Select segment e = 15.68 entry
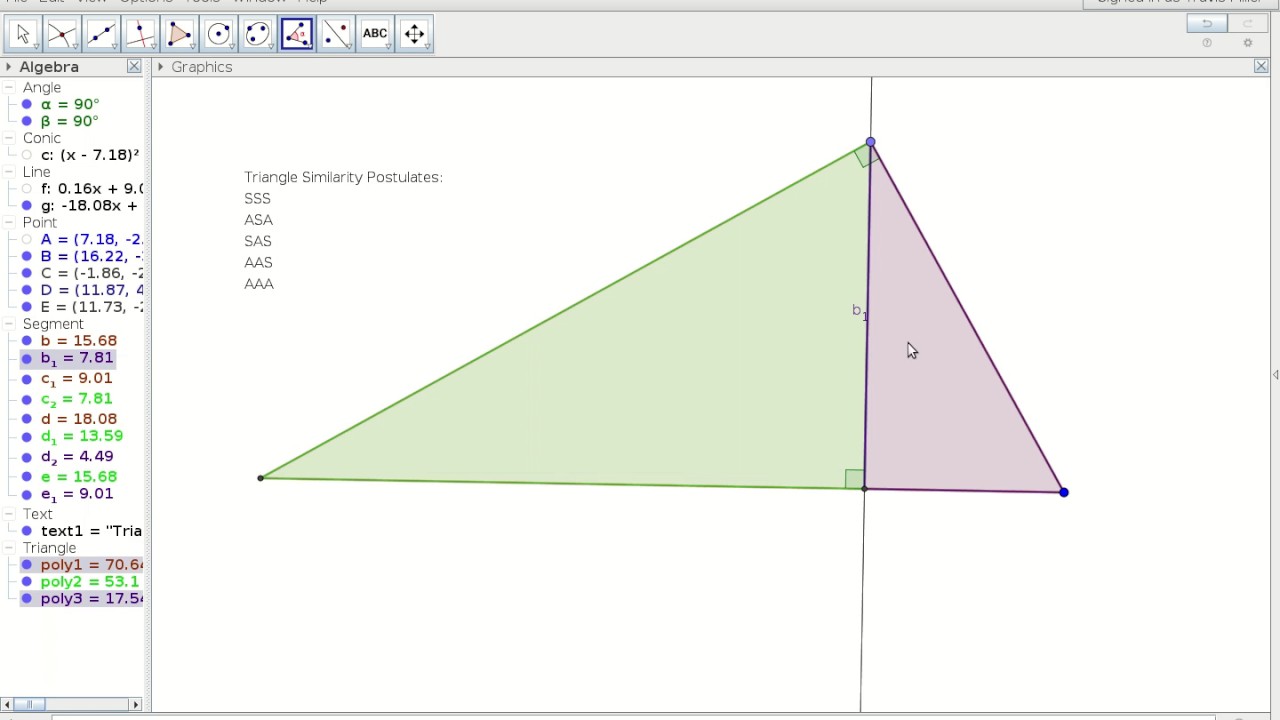The height and width of the screenshot is (720, 1280). (78, 477)
